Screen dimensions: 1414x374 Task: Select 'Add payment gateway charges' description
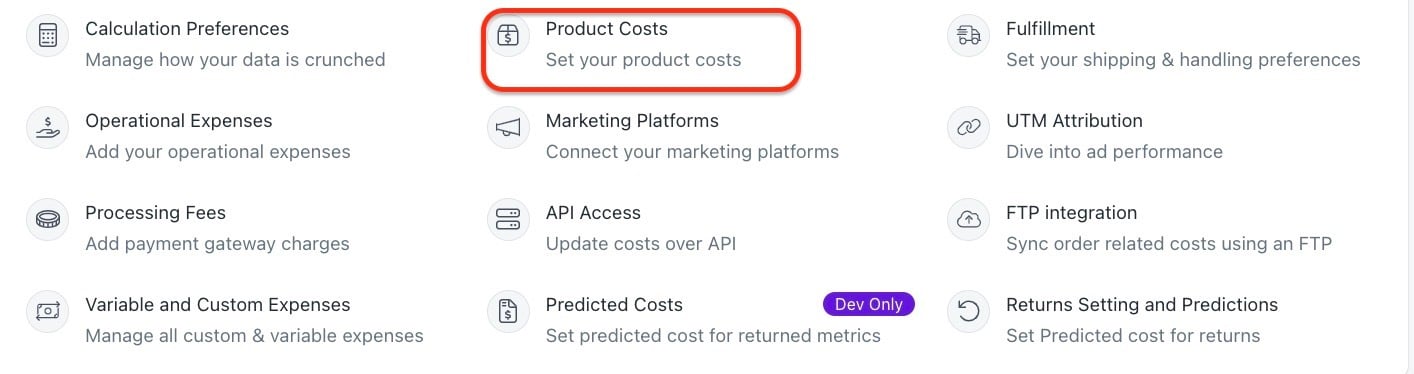pos(217,244)
